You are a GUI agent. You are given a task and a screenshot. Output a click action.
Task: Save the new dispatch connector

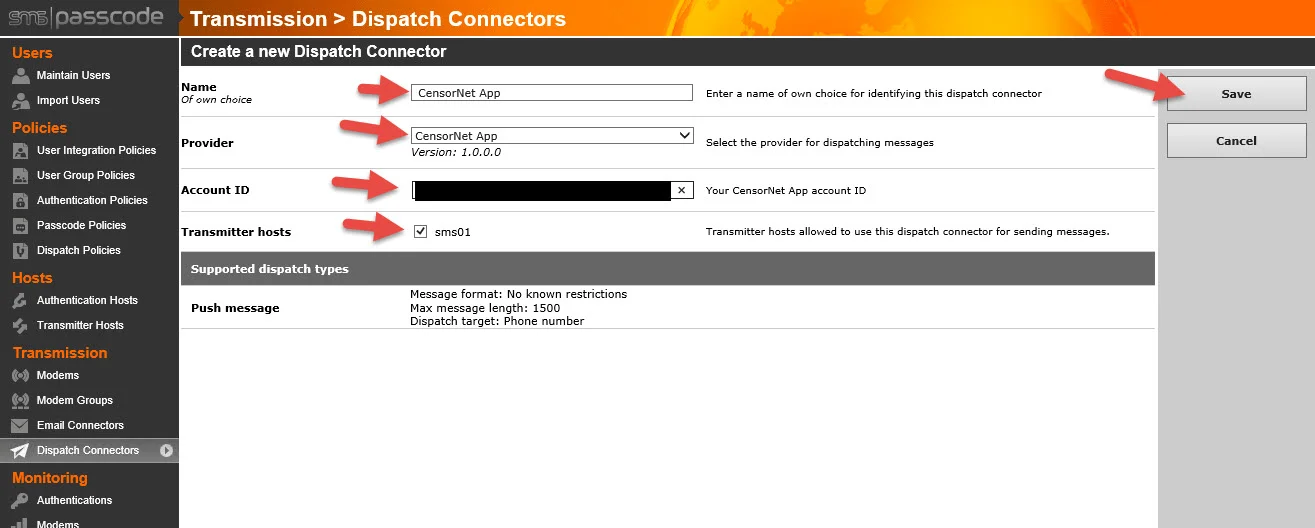tap(1236, 94)
